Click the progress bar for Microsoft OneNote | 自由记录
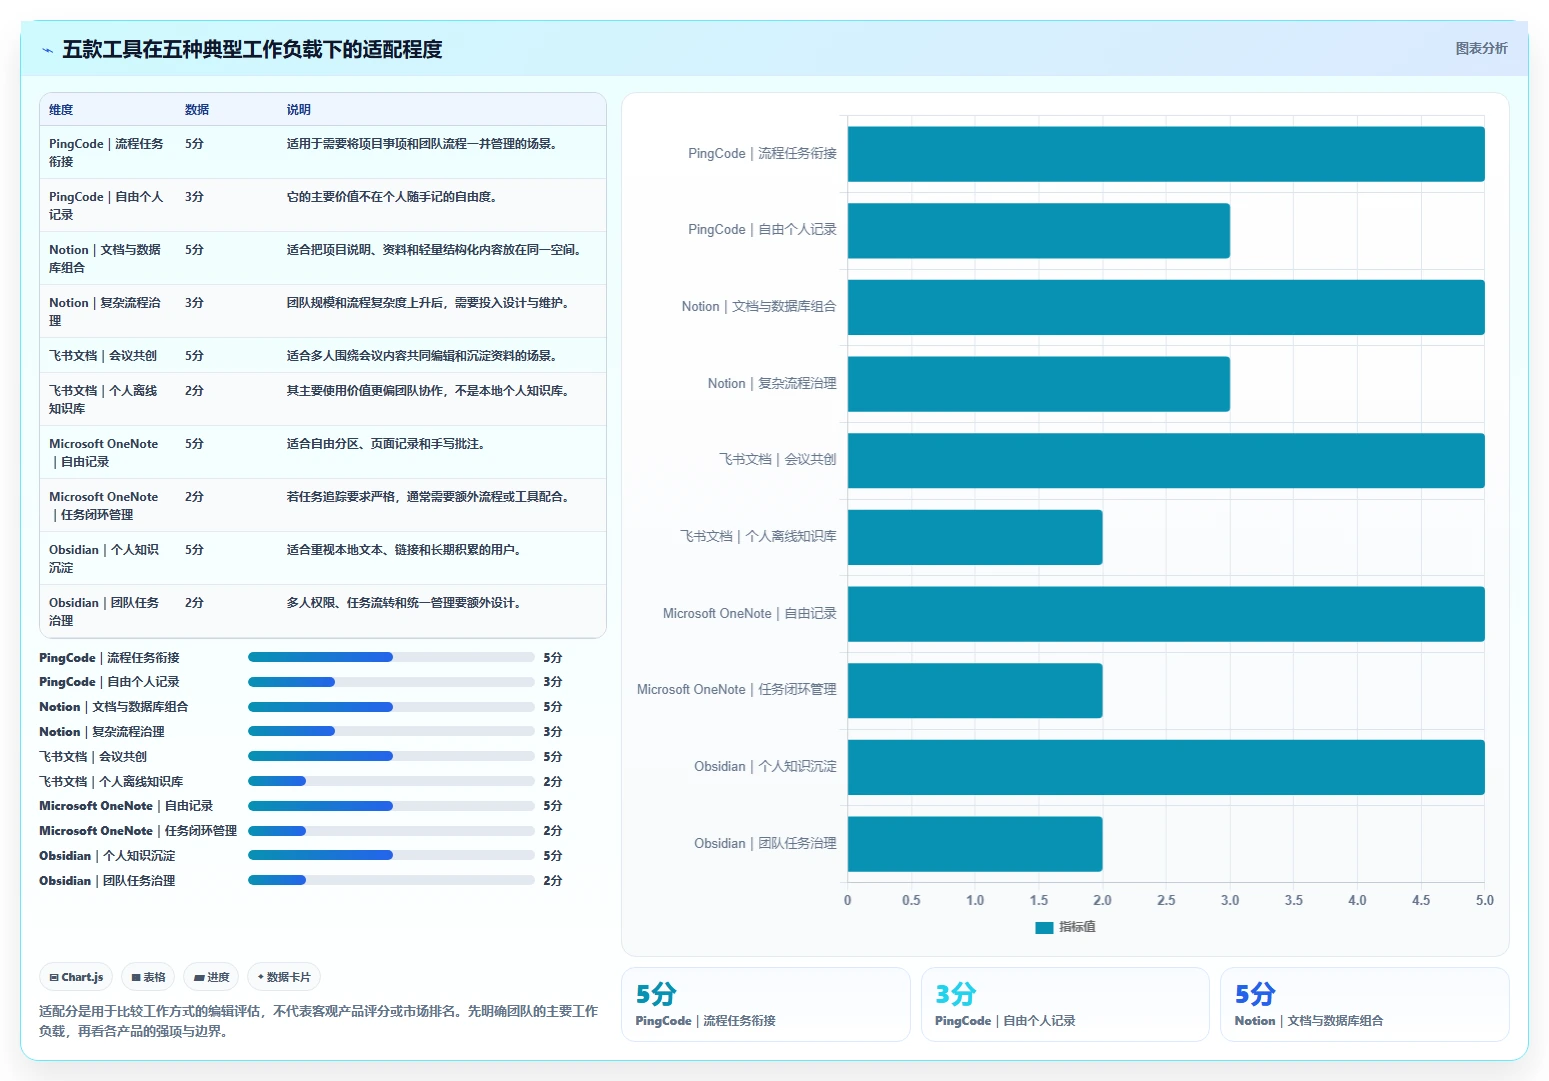 coord(391,806)
